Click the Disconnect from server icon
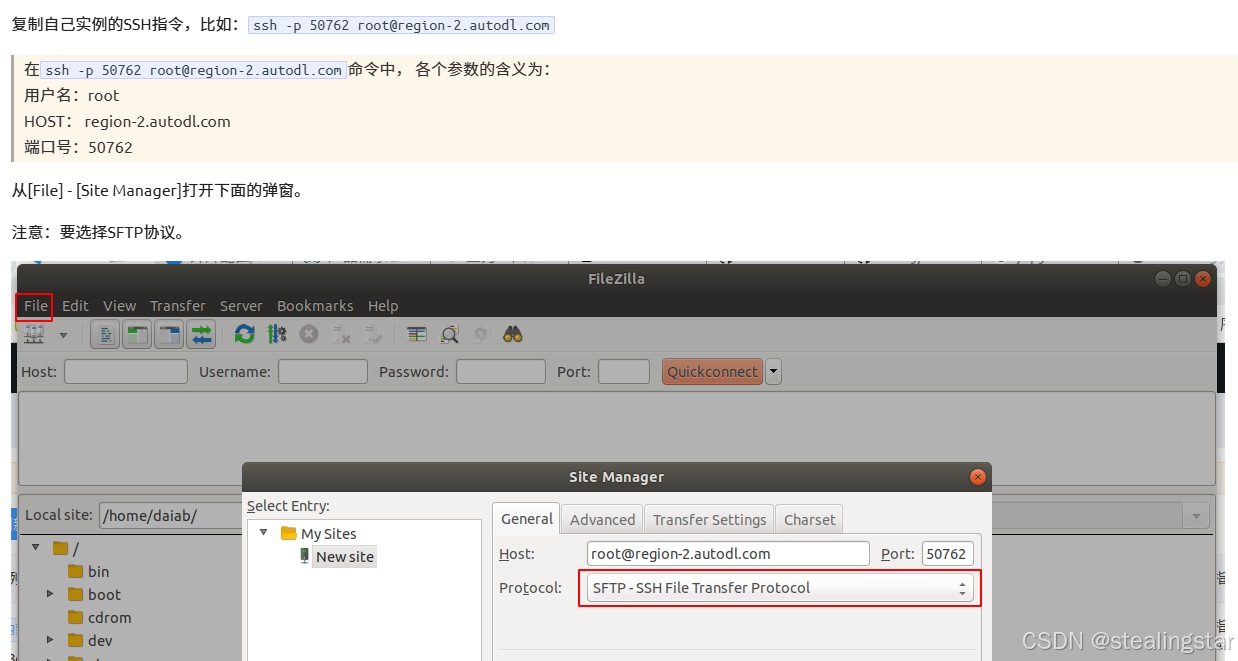Image resolution: width=1238 pixels, height=661 pixels. 342,334
